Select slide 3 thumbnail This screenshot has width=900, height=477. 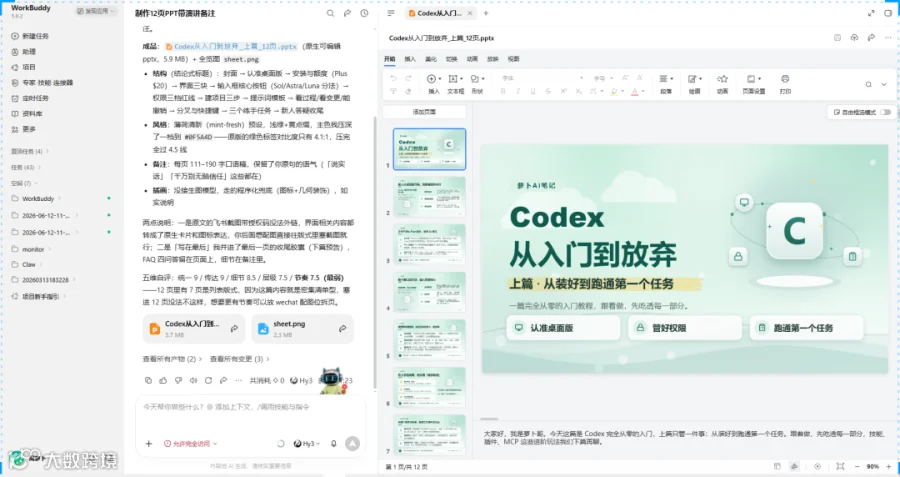coord(429,243)
